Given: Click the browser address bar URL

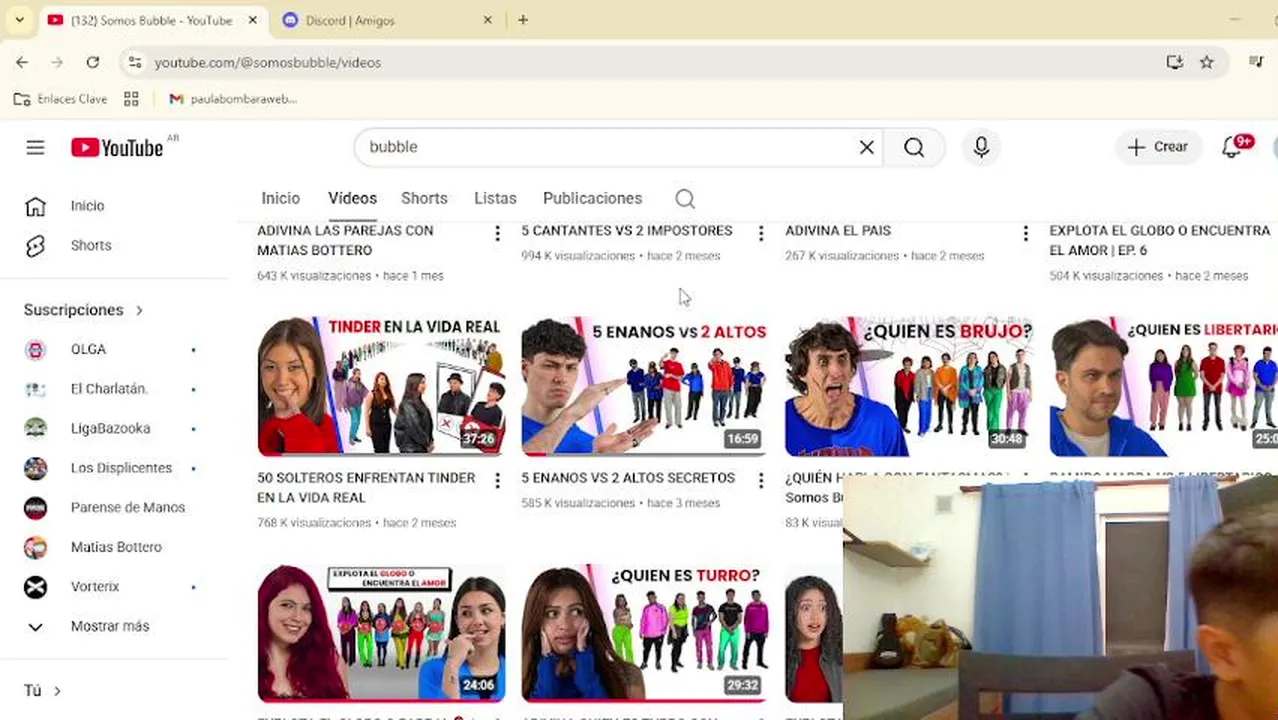Looking at the screenshot, I should (268, 62).
